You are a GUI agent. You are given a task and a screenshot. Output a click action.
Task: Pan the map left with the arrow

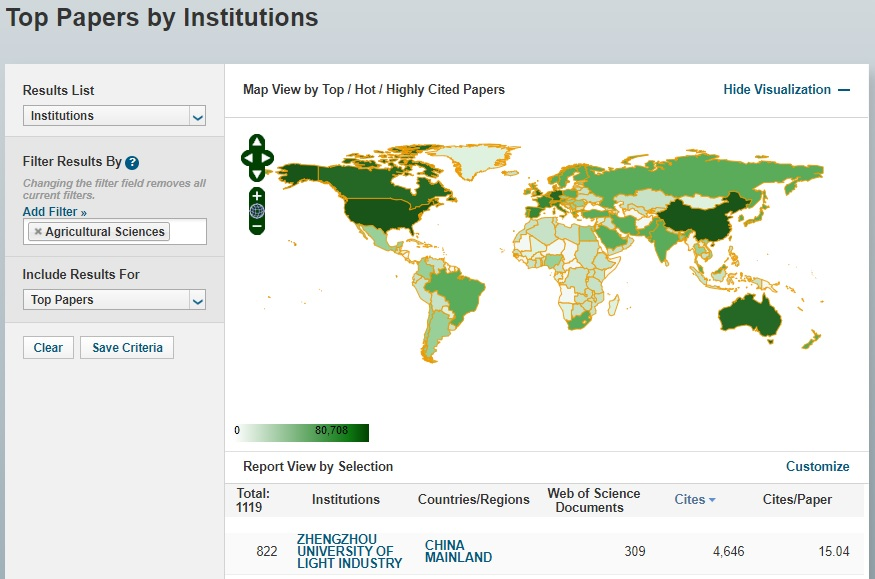point(246,158)
